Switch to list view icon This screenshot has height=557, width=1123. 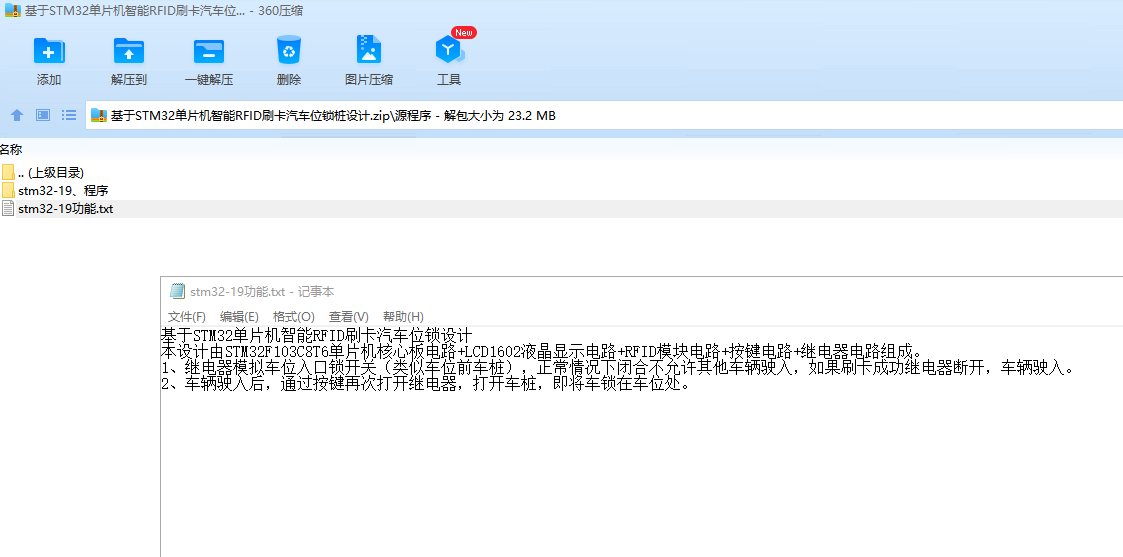69,115
